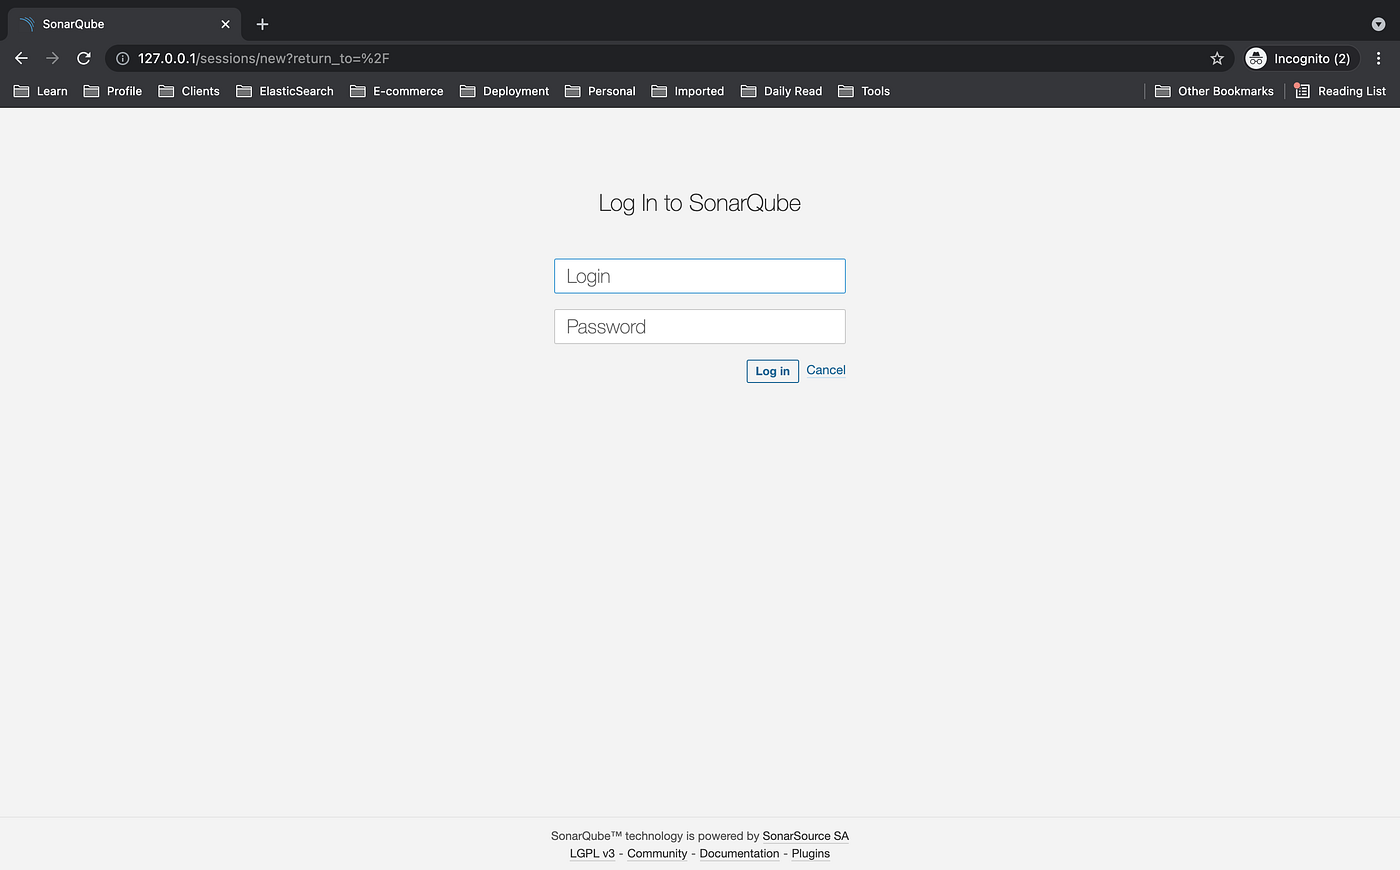
Task: Open the Personal bookmarks folder
Action: point(600,91)
